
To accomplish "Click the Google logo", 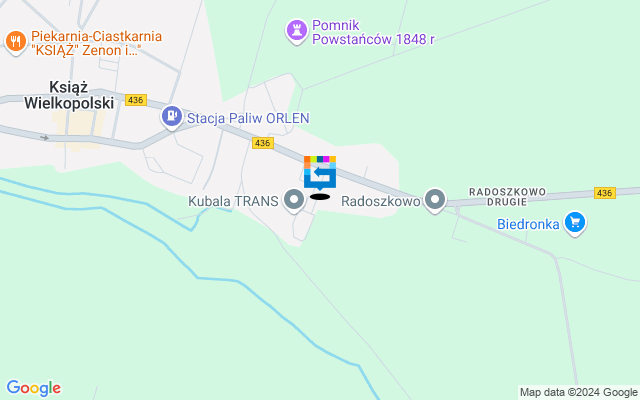I will pos(34,388).
